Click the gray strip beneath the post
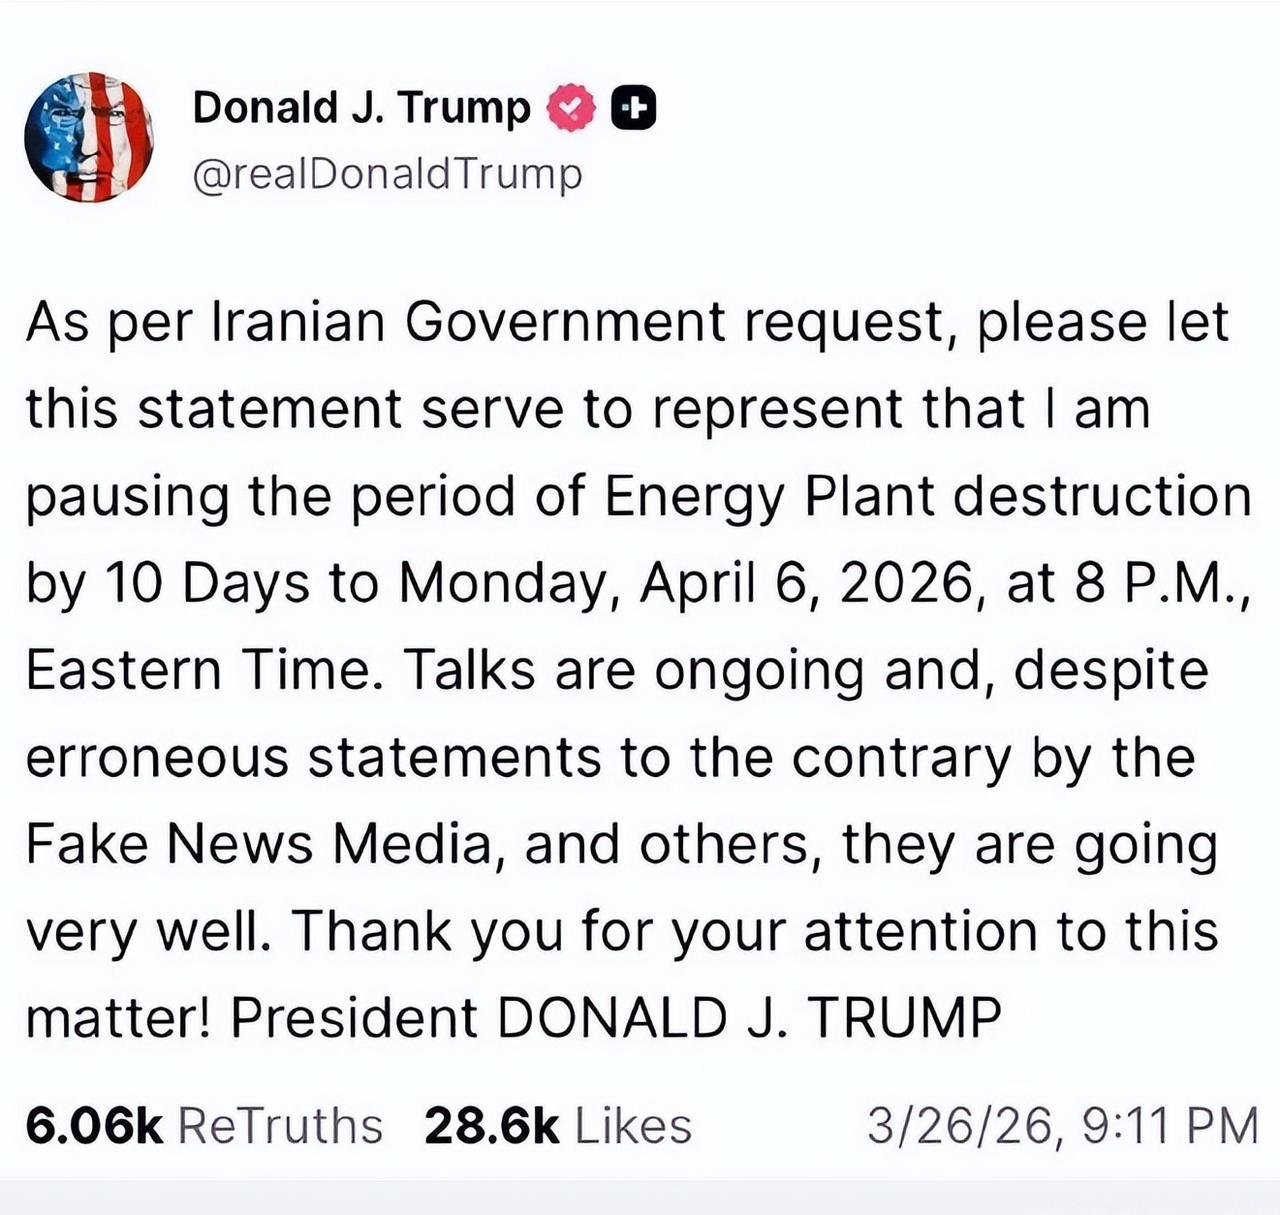Image resolution: width=1280 pixels, height=1215 pixels. tap(640, 1197)
